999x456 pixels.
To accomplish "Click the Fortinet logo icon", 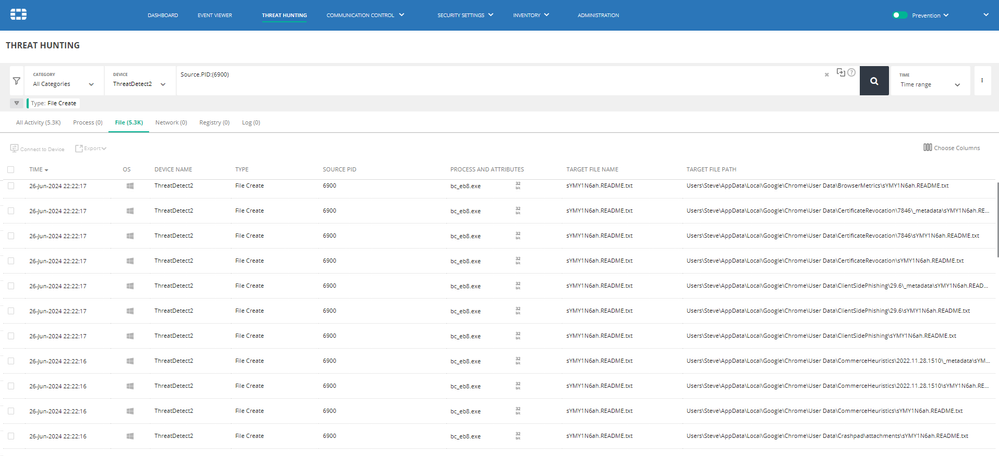I will pos(17,15).
